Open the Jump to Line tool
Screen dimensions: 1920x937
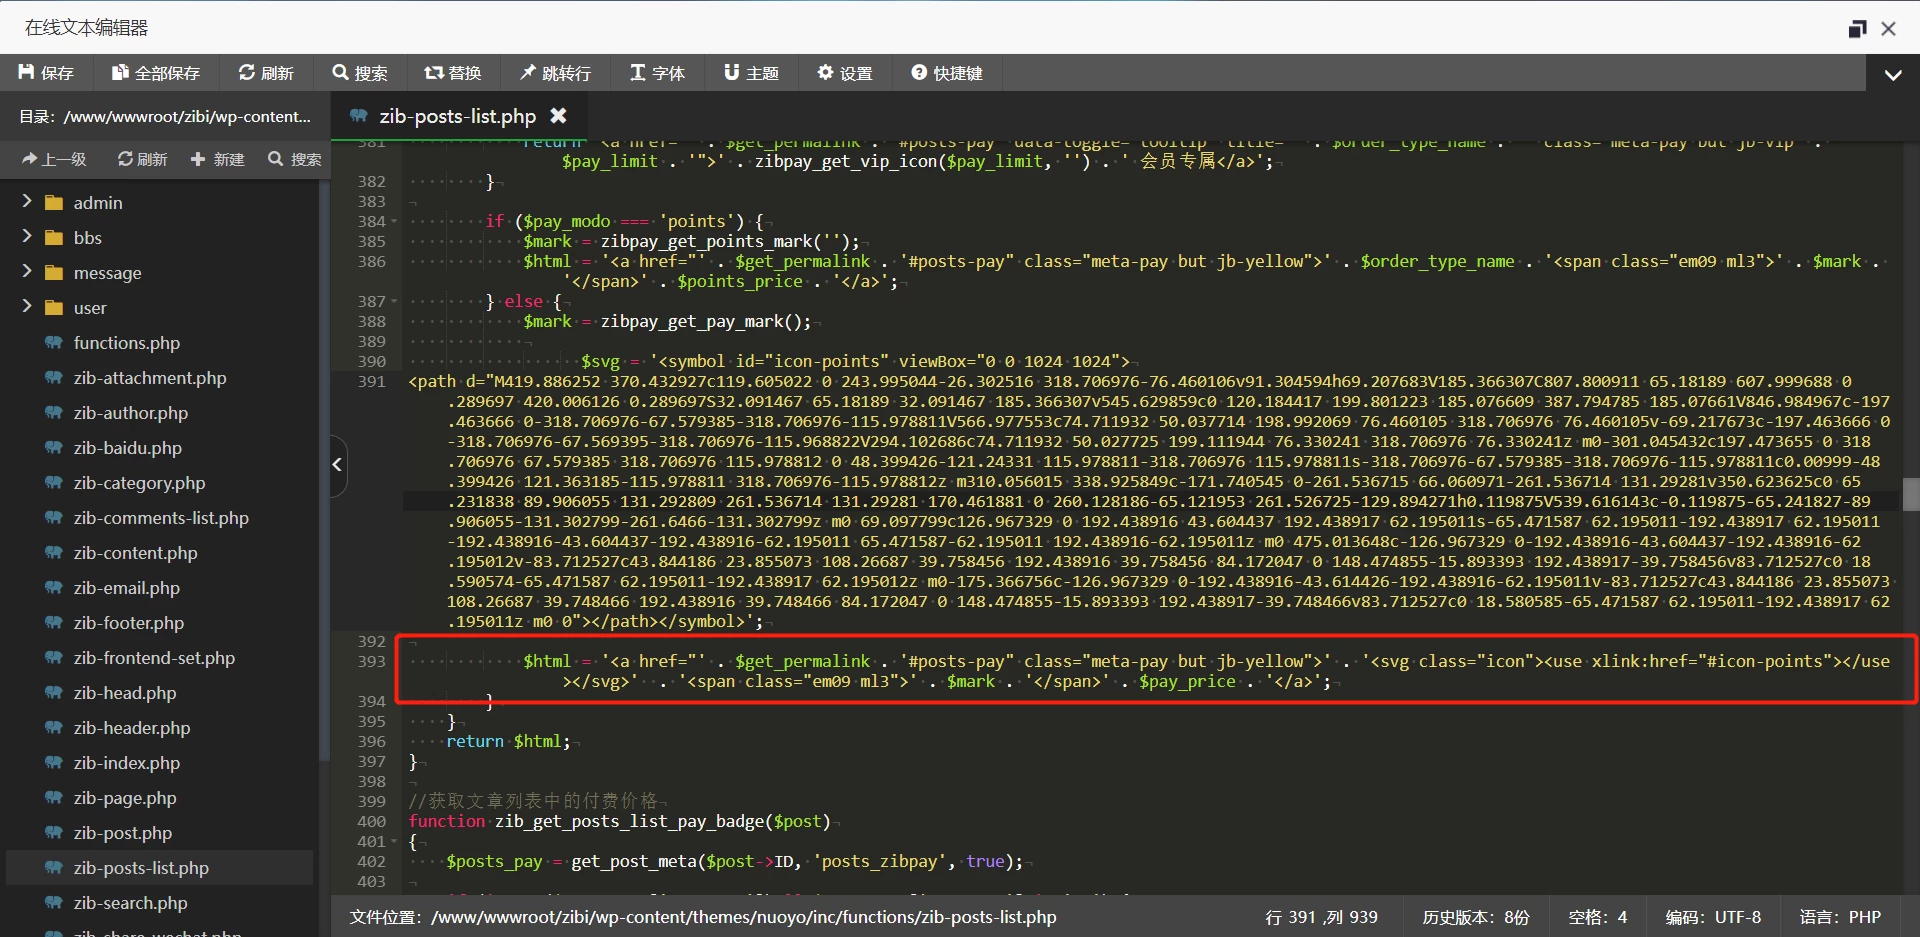tap(554, 73)
